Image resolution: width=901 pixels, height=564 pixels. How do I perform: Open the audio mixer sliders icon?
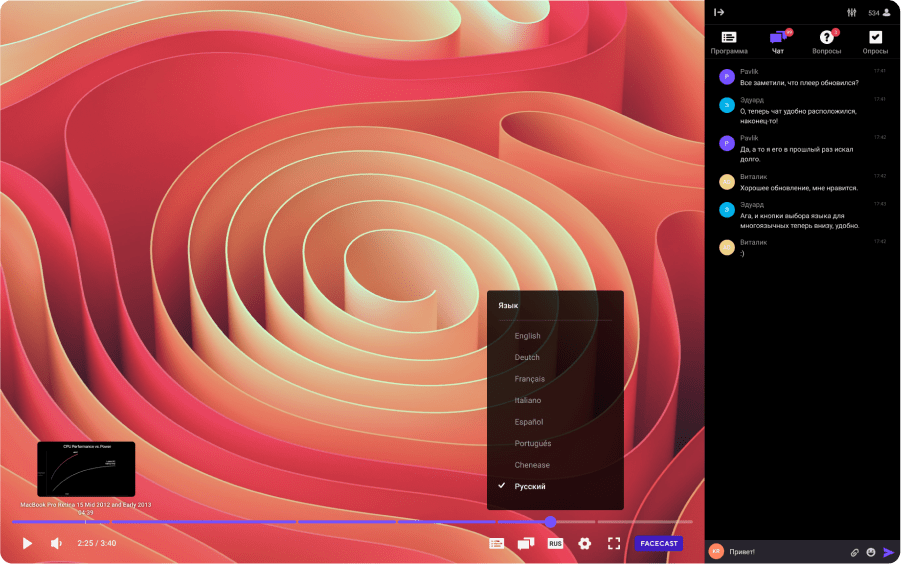pos(851,12)
